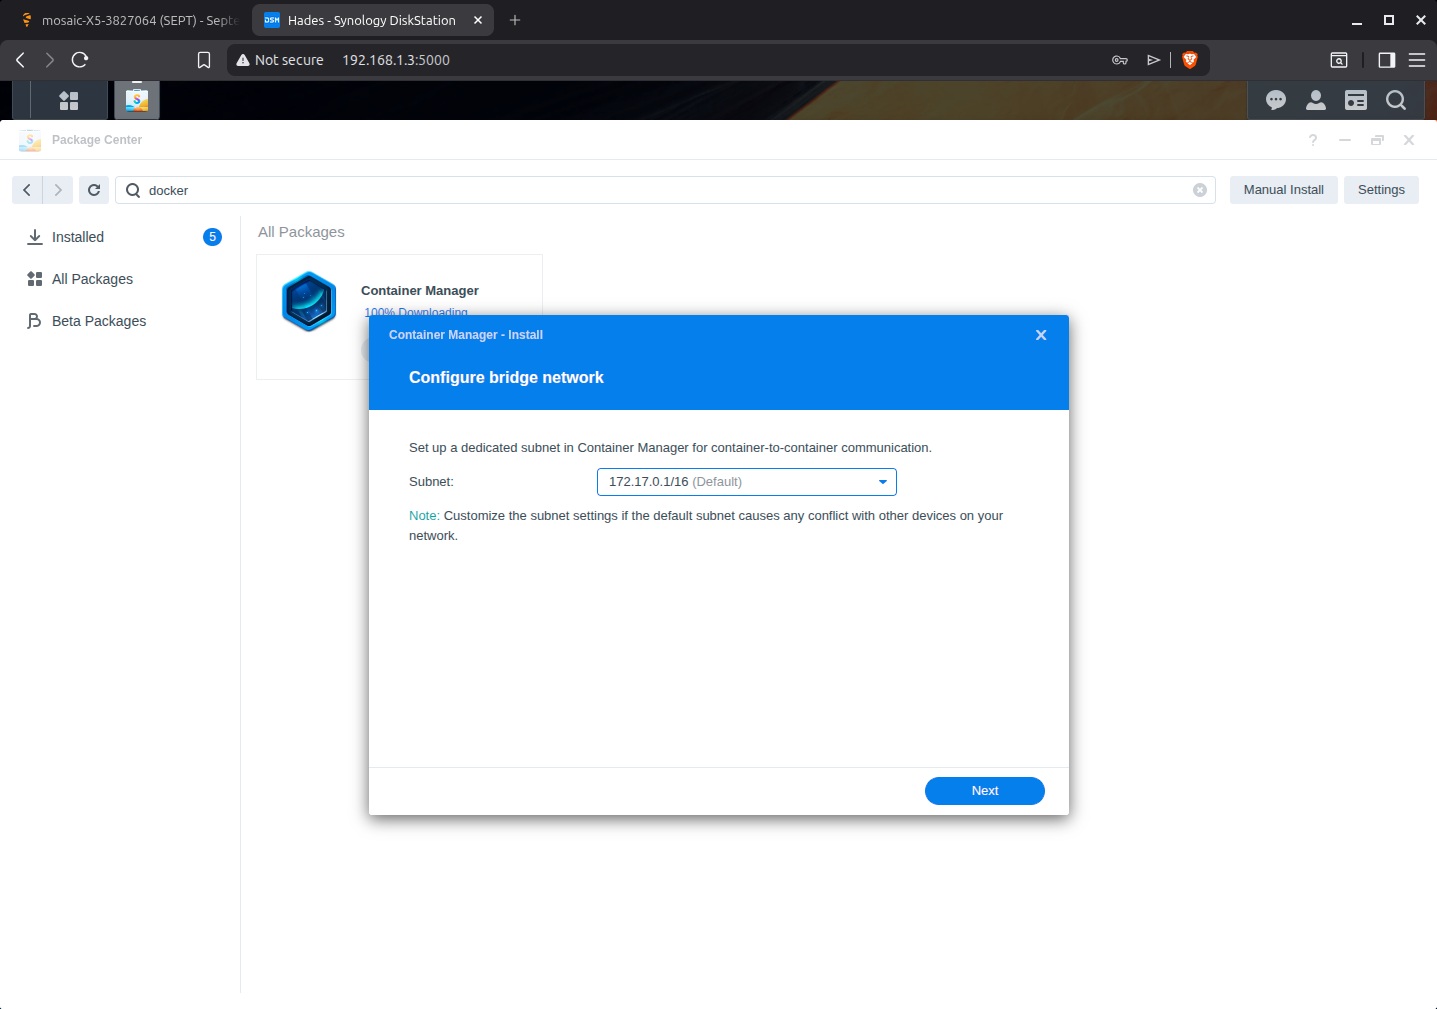Image resolution: width=1437 pixels, height=1009 pixels.
Task: Clear the docker search text
Action: coord(1200,190)
